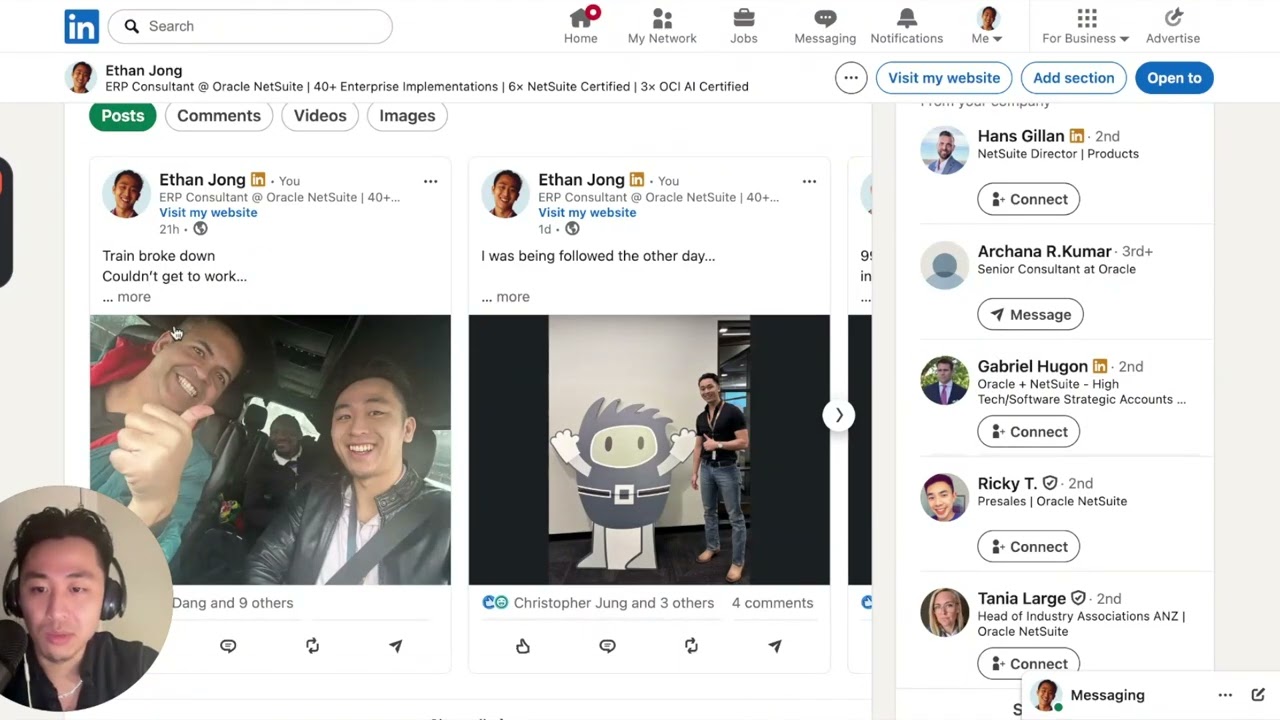Repost the Train broke down post
This screenshot has height=720, width=1280.
pyautogui.click(x=312, y=646)
